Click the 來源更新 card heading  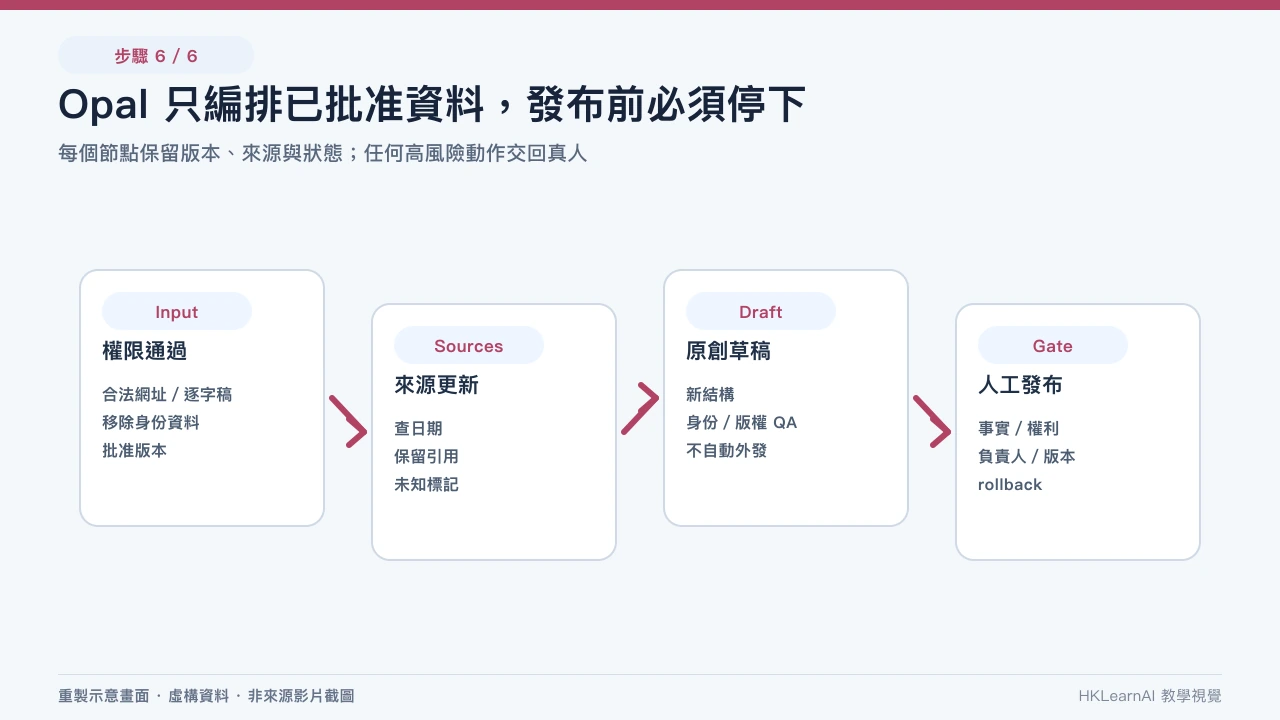(x=436, y=385)
